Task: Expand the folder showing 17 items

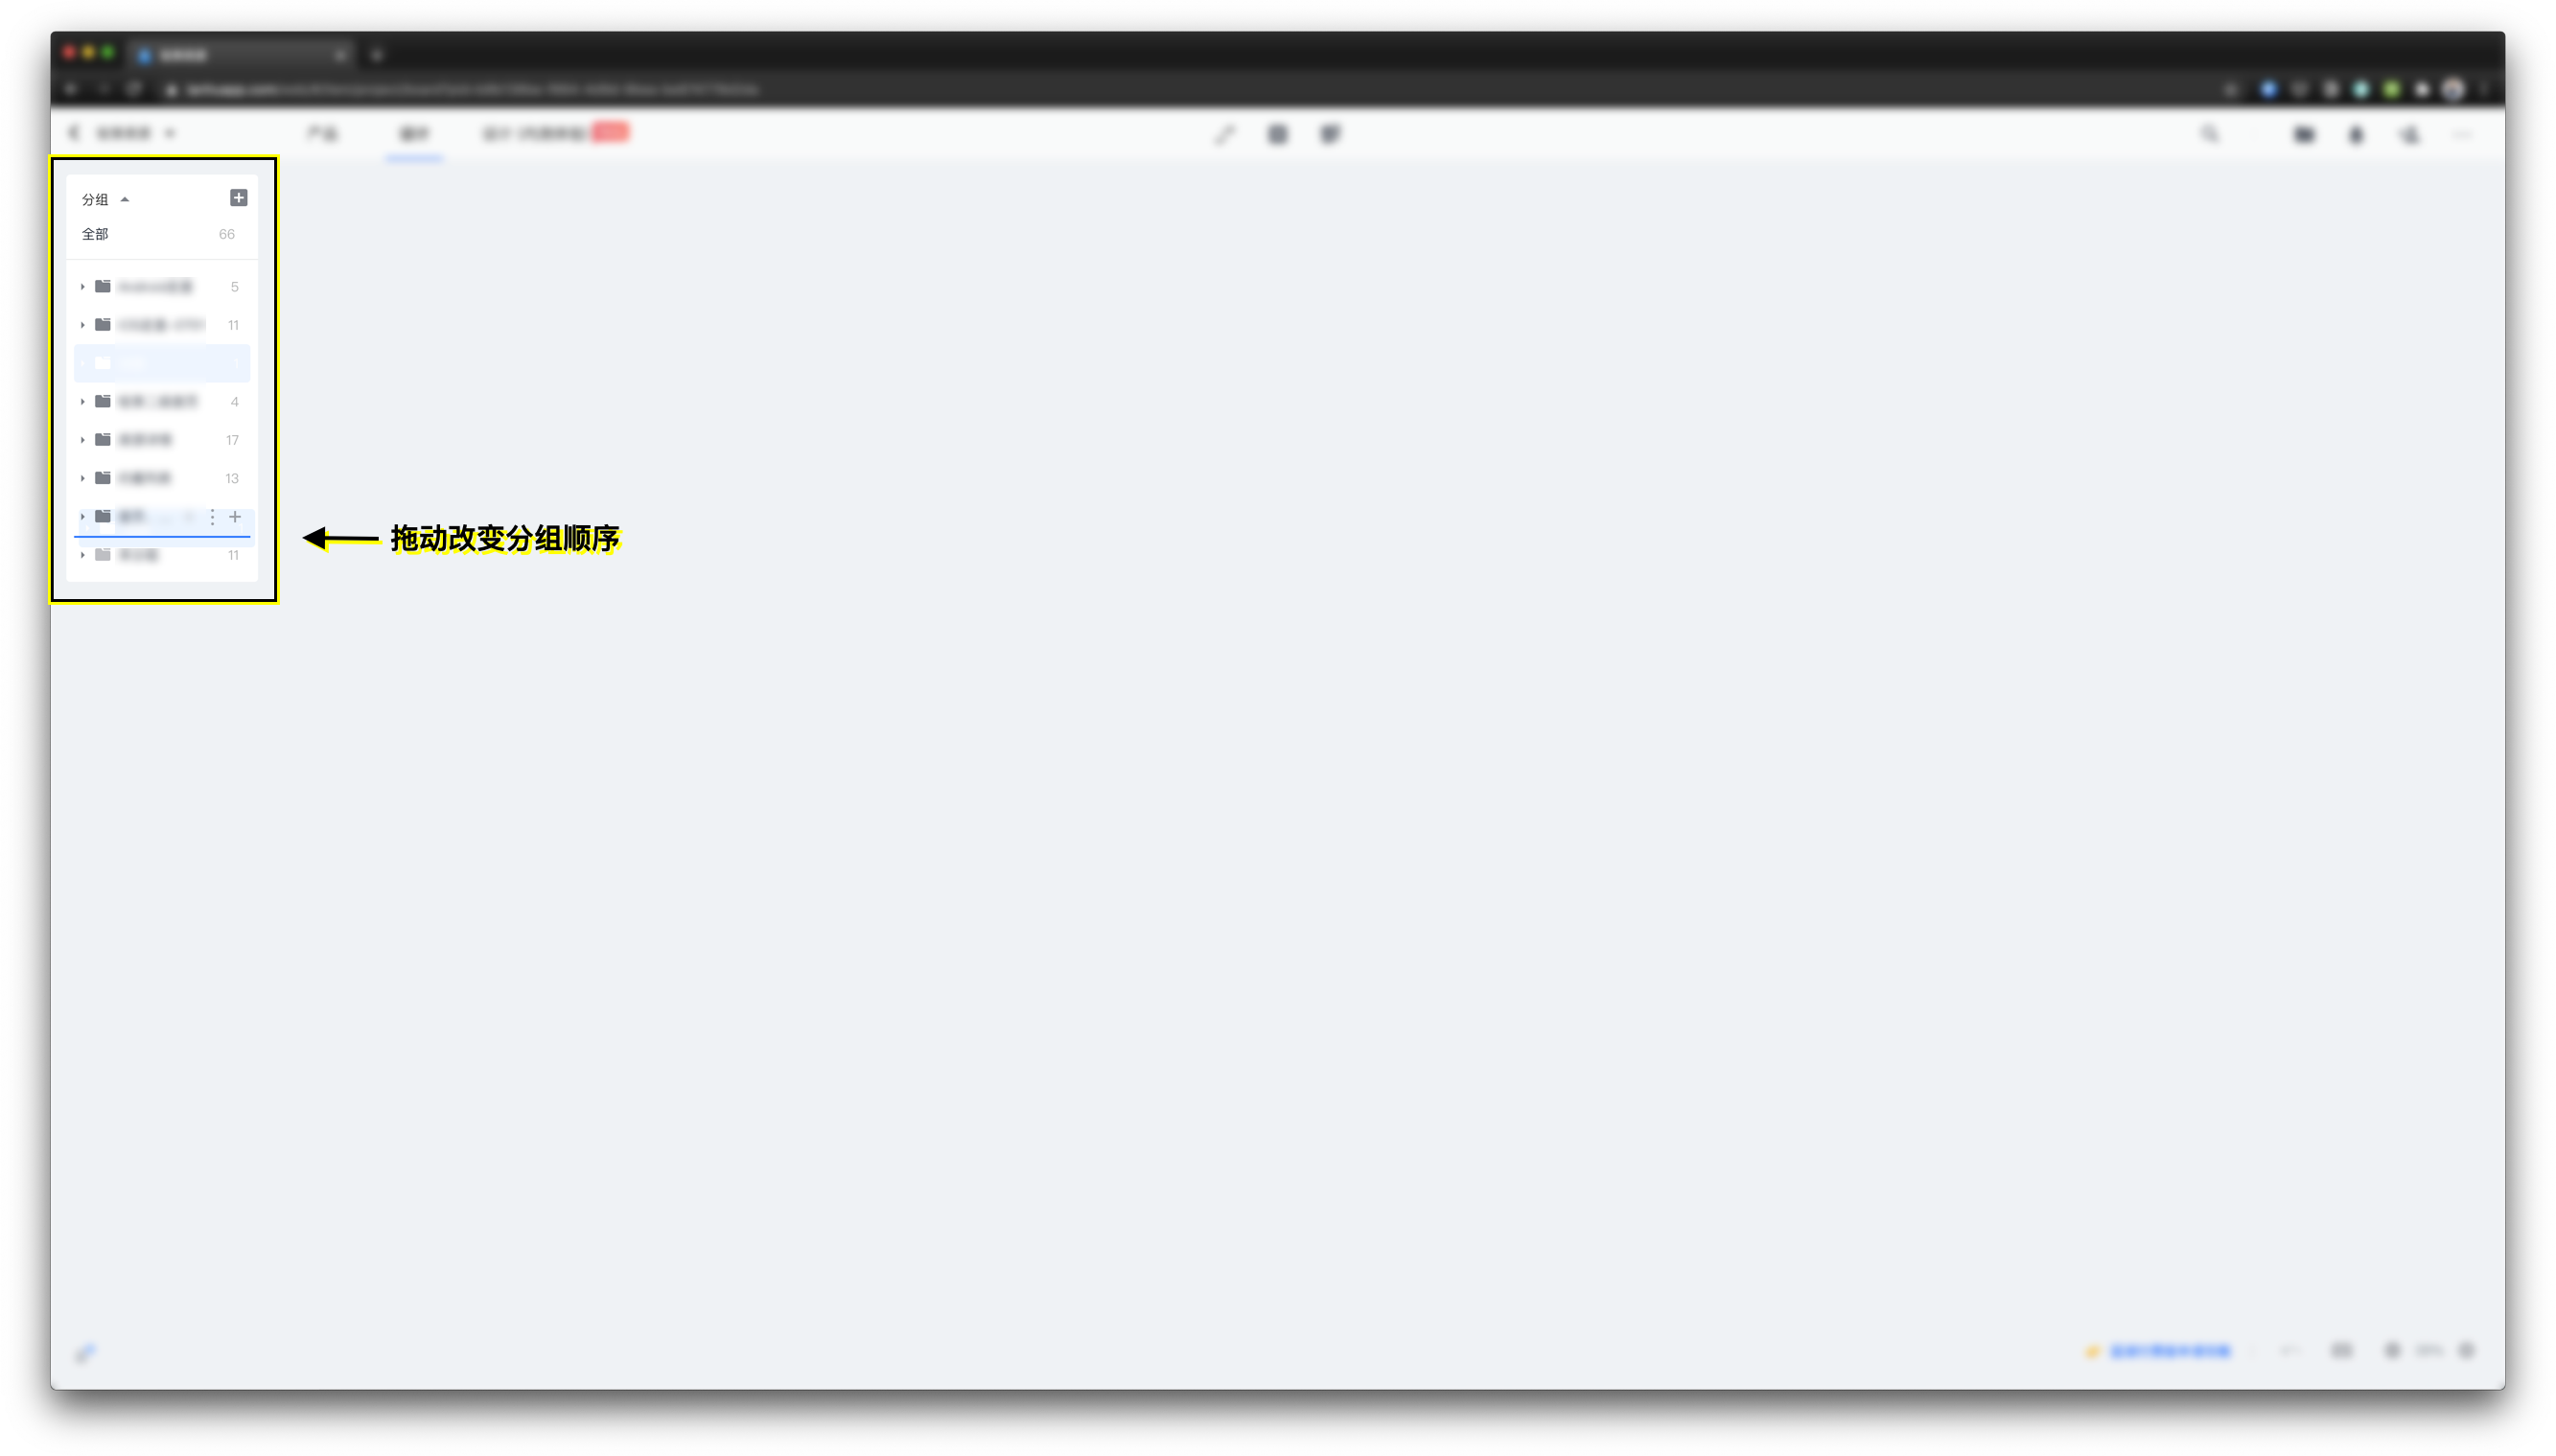Action: click(x=82, y=440)
